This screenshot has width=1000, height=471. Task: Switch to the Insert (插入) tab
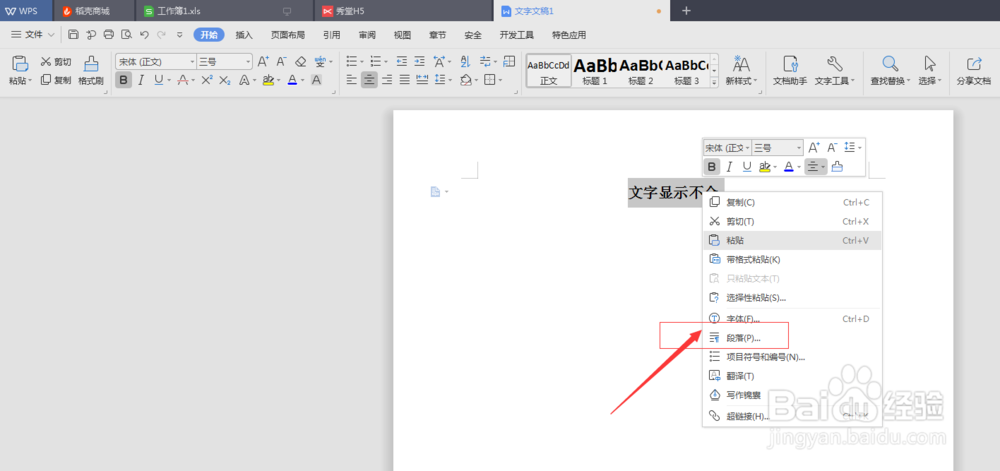244,35
